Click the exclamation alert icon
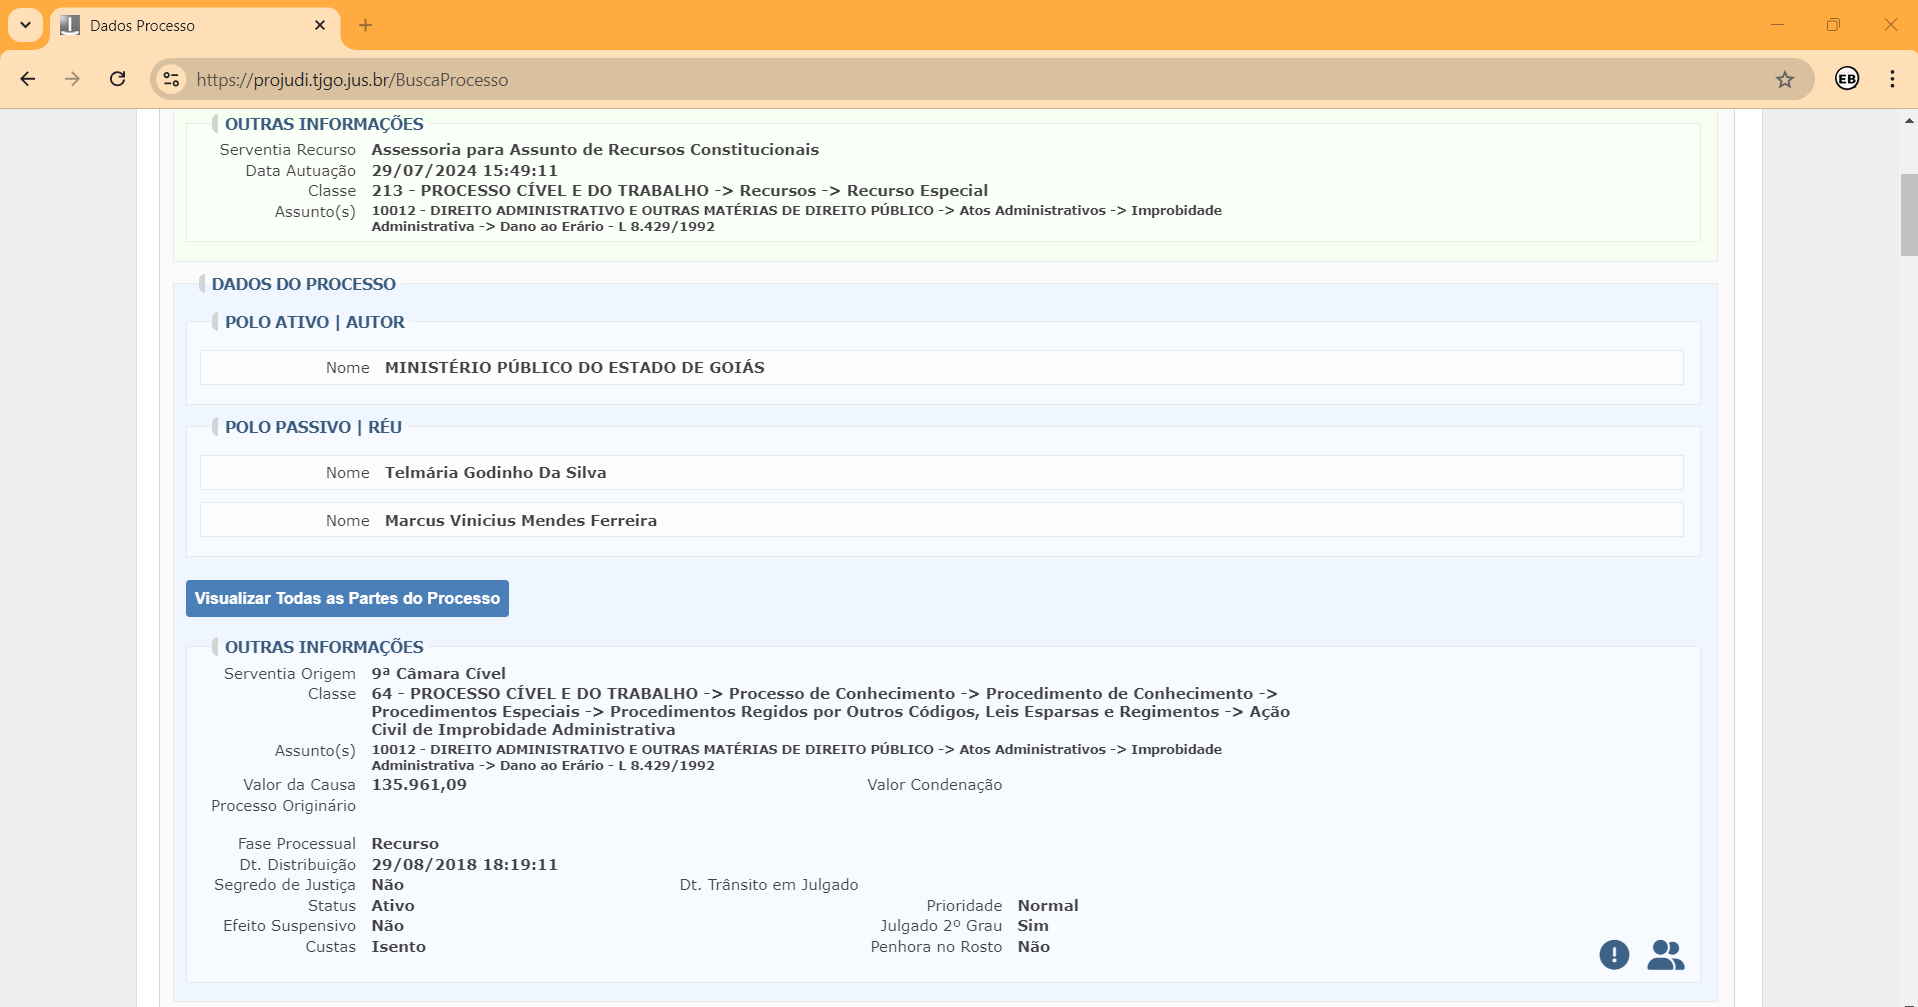The width and height of the screenshot is (1918, 1007). click(1613, 955)
